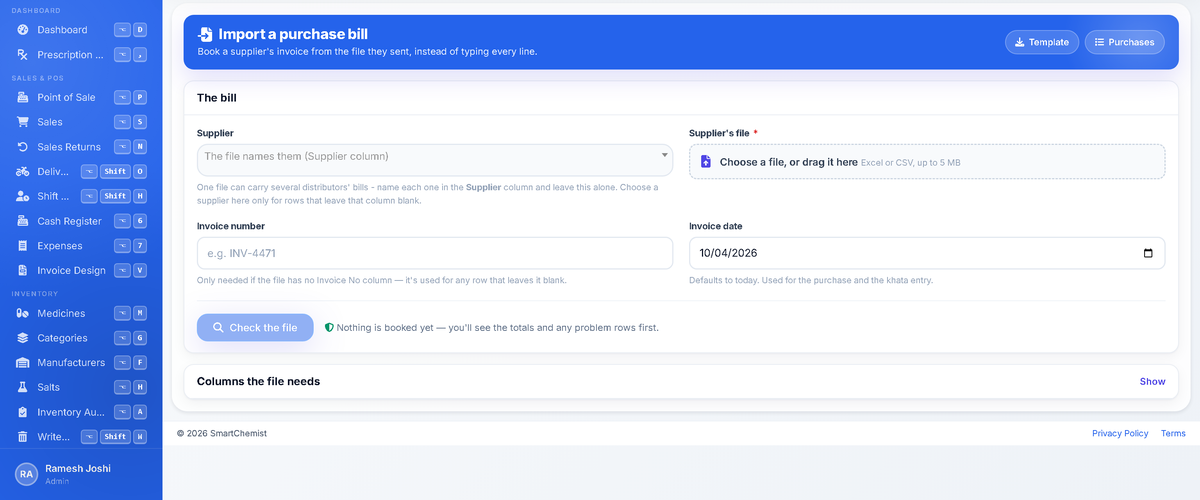The height and width of the screenshot is (500, 1200).
Task: Open the calendar picker on Invoice date
Action: 1148,253
